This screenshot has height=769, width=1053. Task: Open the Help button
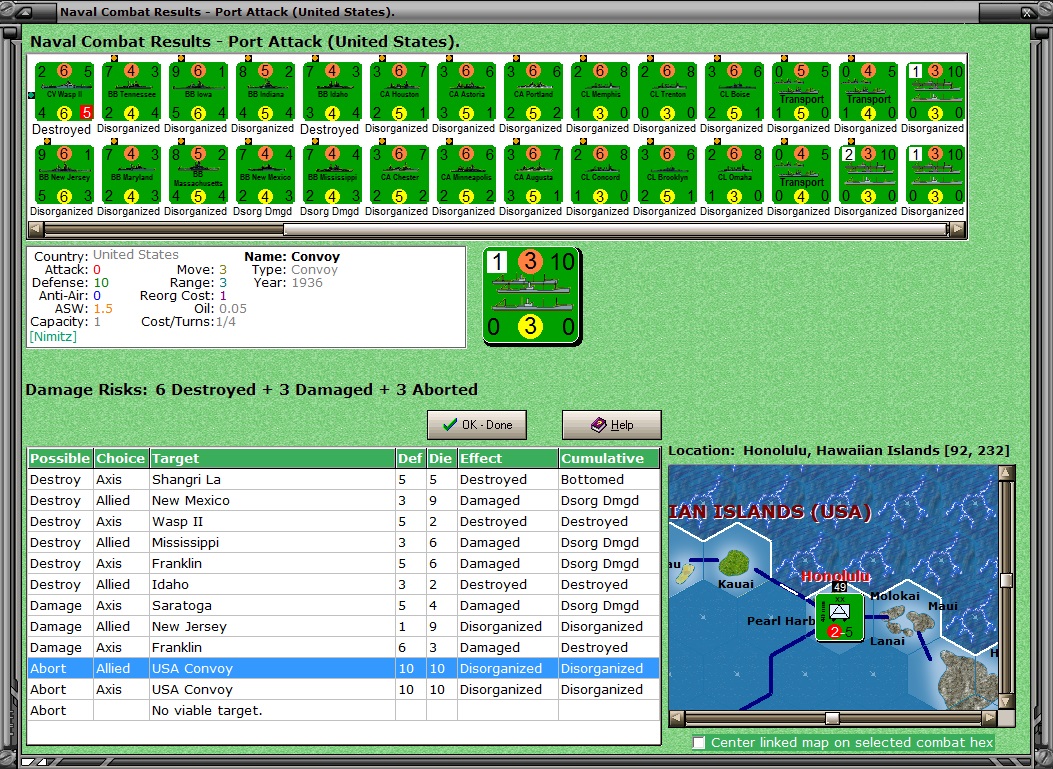(612, 425)
